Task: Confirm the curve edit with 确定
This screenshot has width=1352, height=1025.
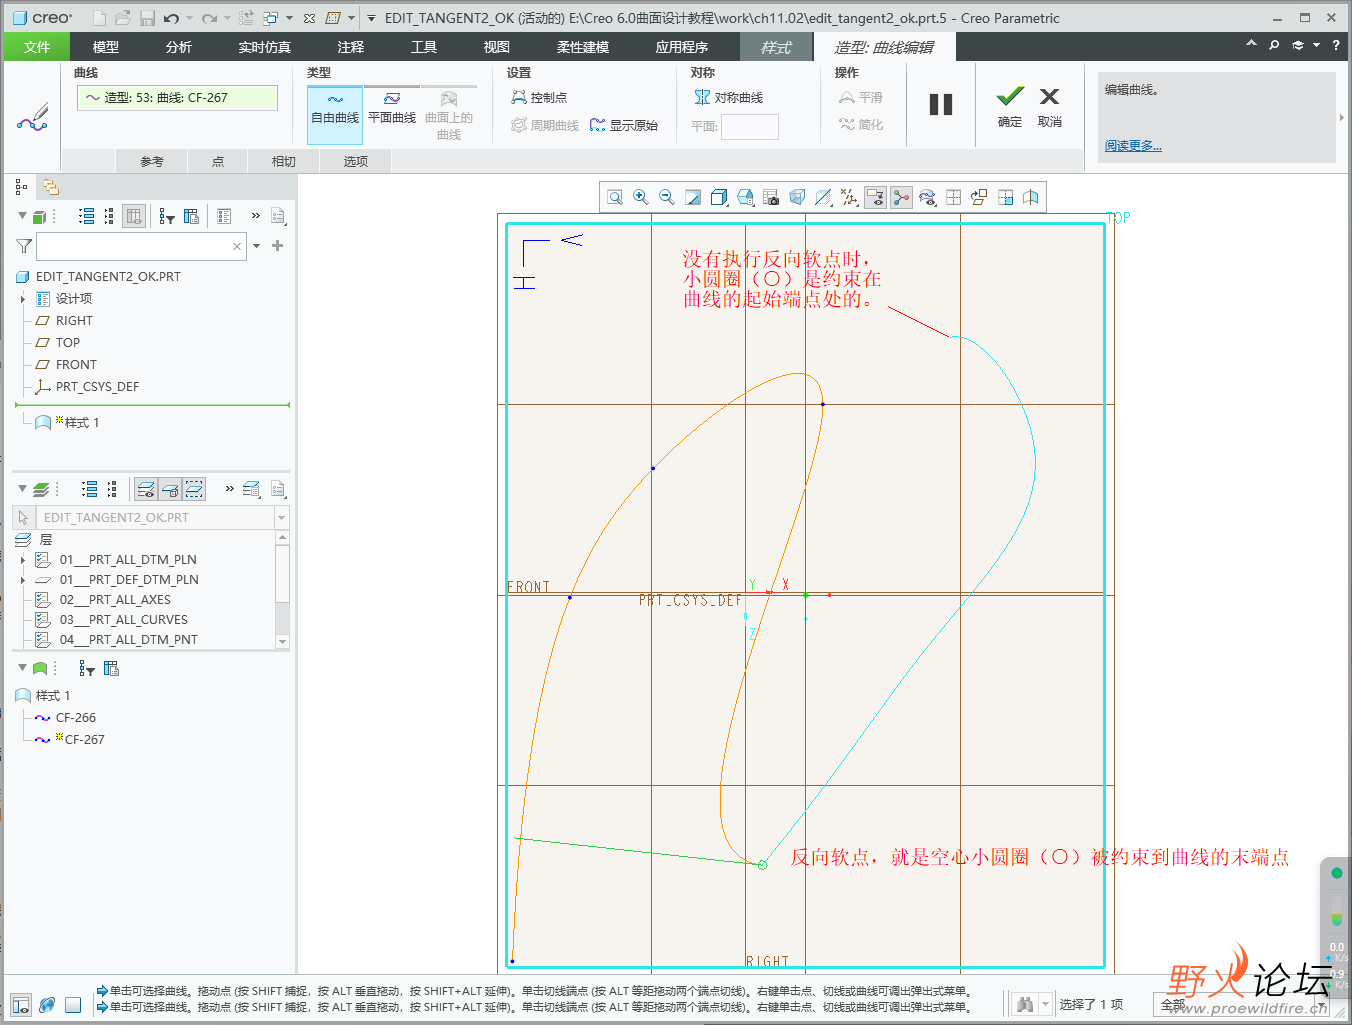Action: [1010, 106]
